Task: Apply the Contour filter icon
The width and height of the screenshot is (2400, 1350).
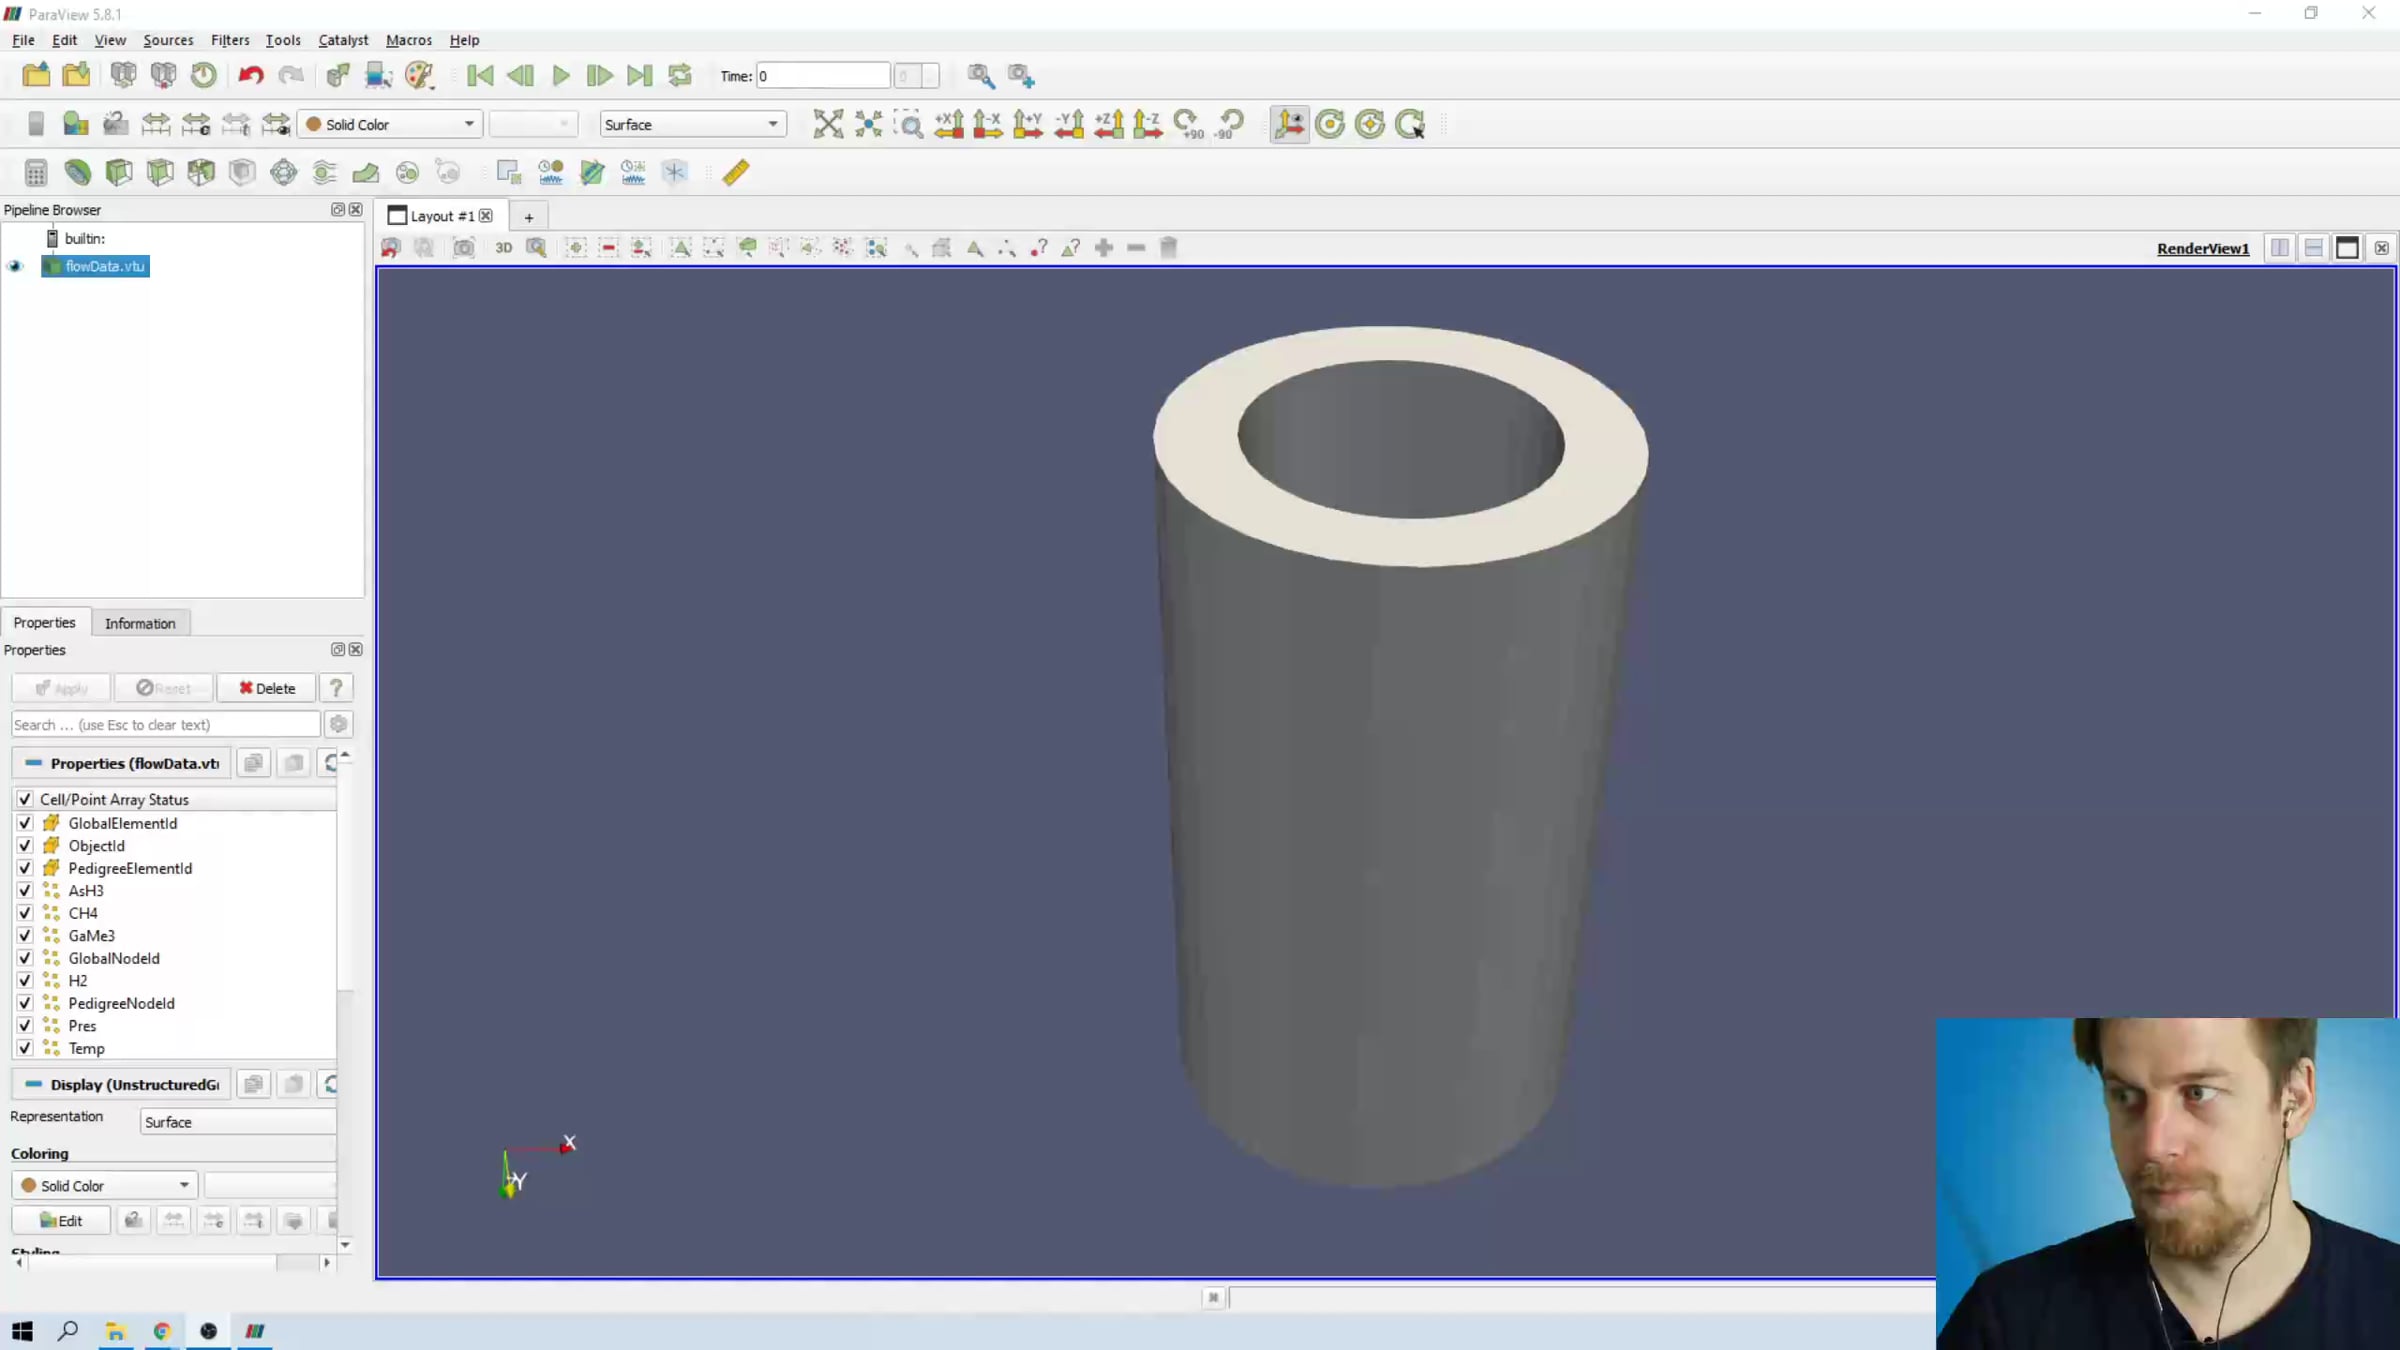Action: [x=77, y=173]
